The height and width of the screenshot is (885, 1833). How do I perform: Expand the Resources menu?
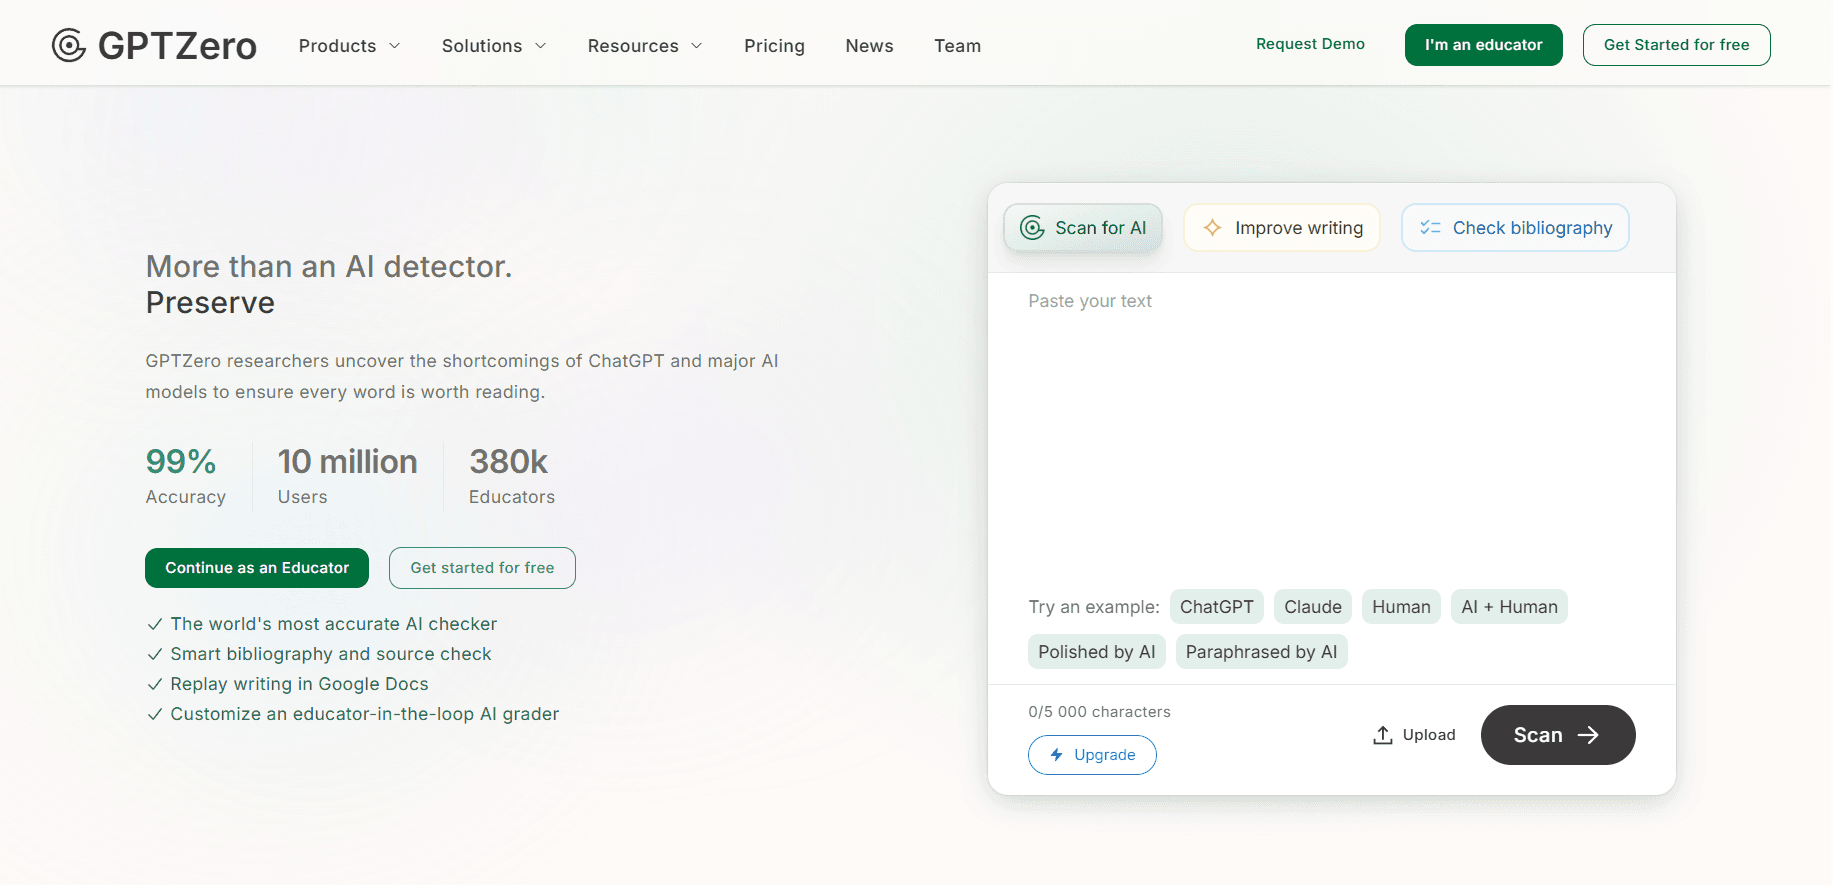point(645,46)
